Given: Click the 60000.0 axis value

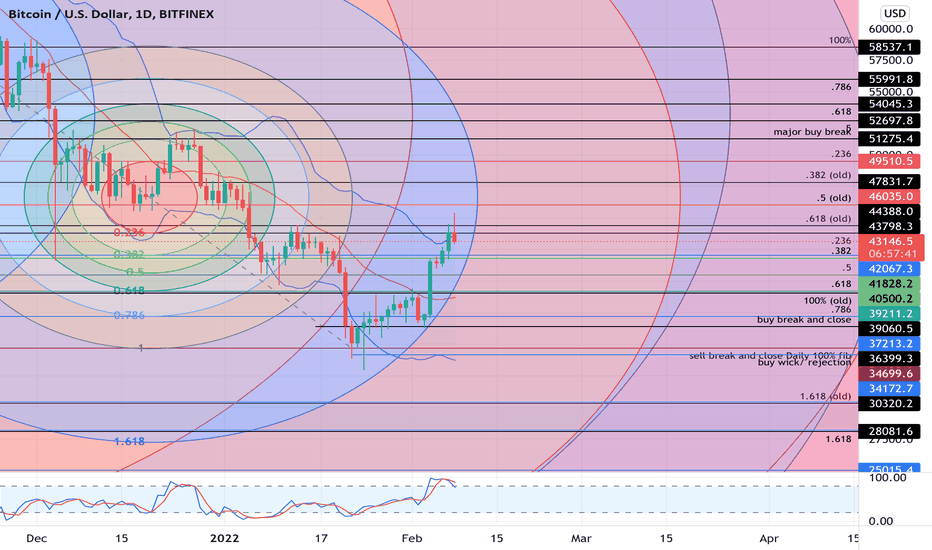Looking at the screenshot, I should pos(890,29).
